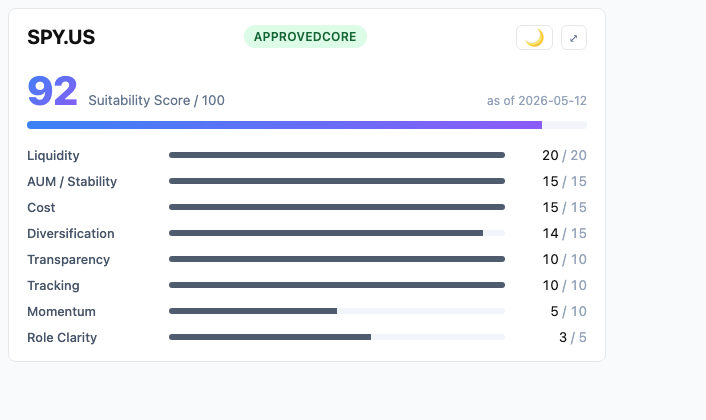Click the Tracking score bar
The height and width of the screenshot is (420, 706).
pos(337,285)
